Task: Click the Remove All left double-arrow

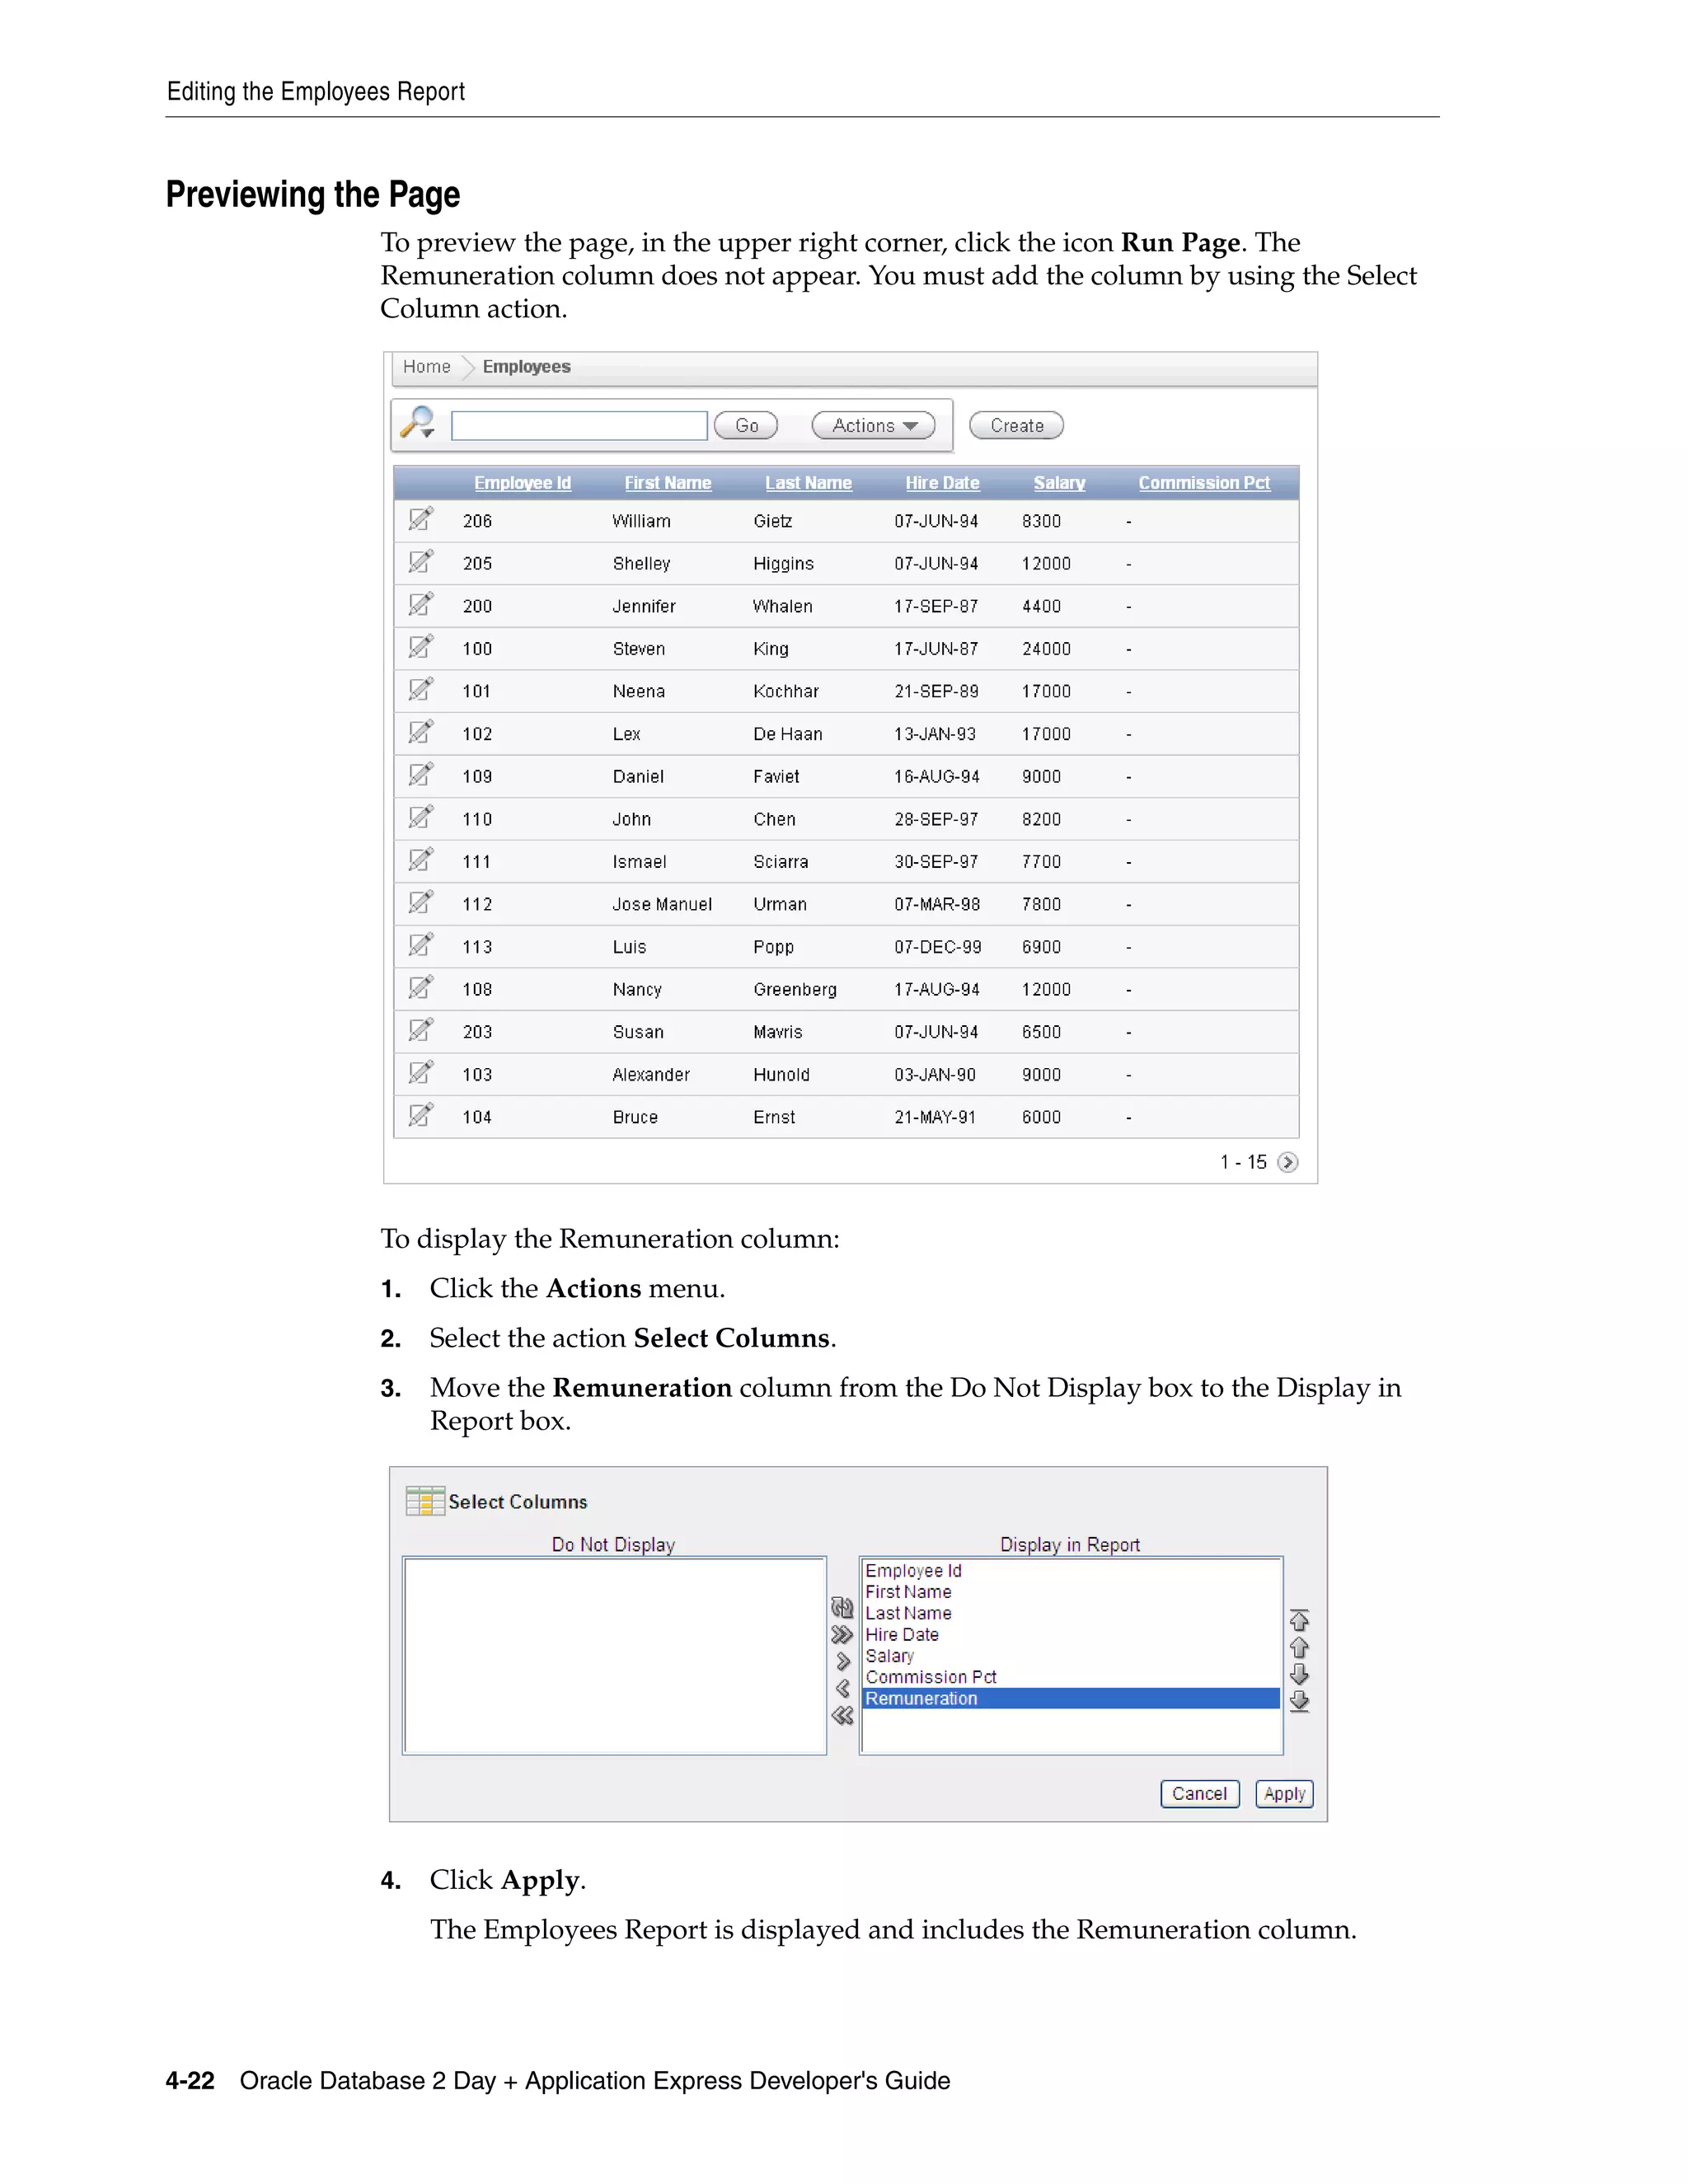Action: pos(842,1715)
